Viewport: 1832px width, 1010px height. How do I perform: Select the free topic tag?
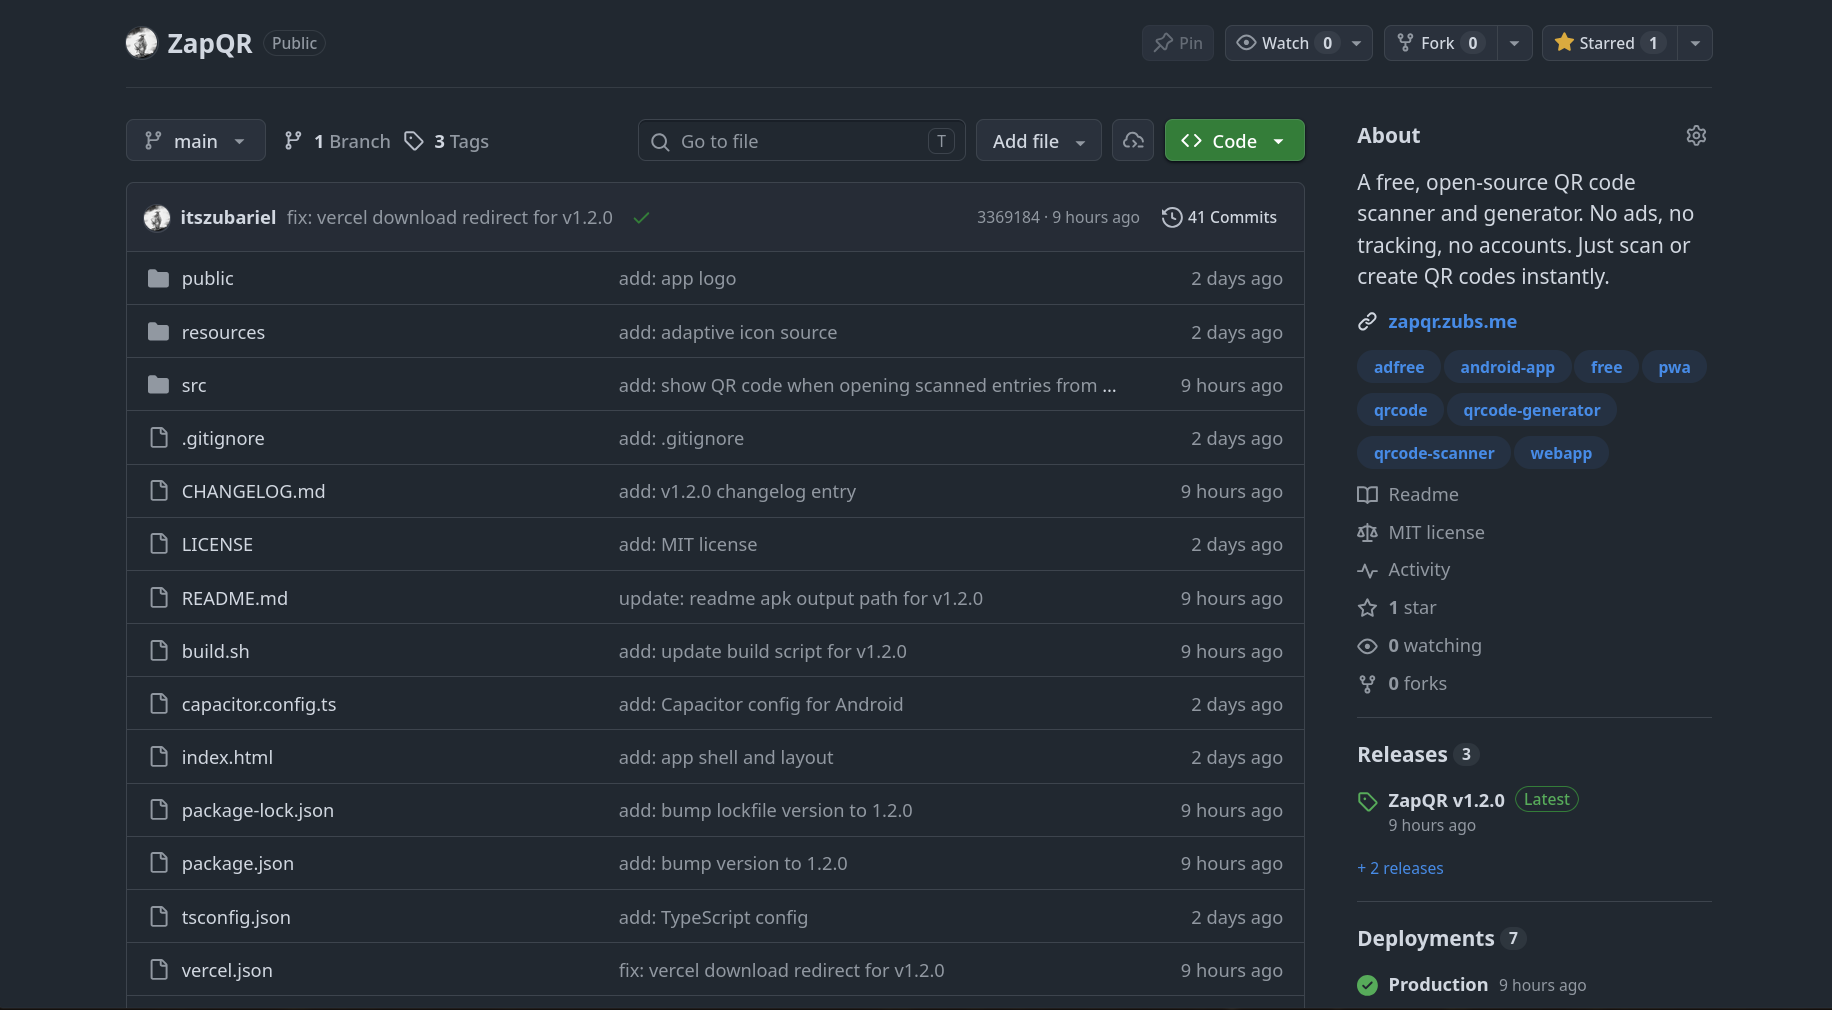pyautogui.click(x=1606, y=367)
